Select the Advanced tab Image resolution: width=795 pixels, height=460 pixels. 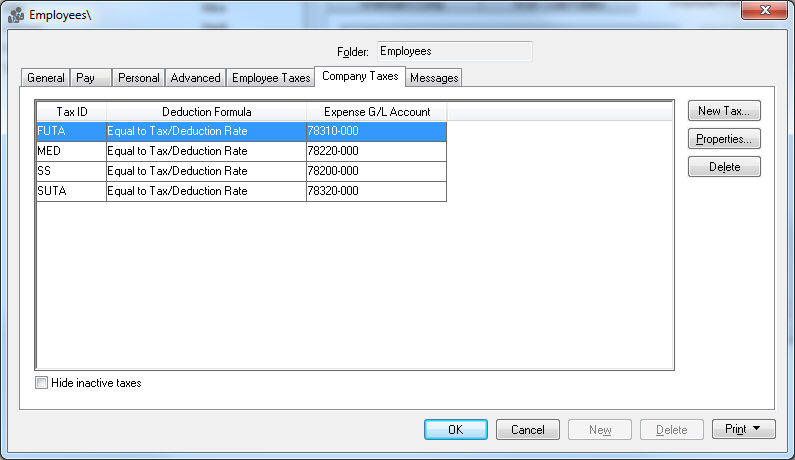point(195,78)
